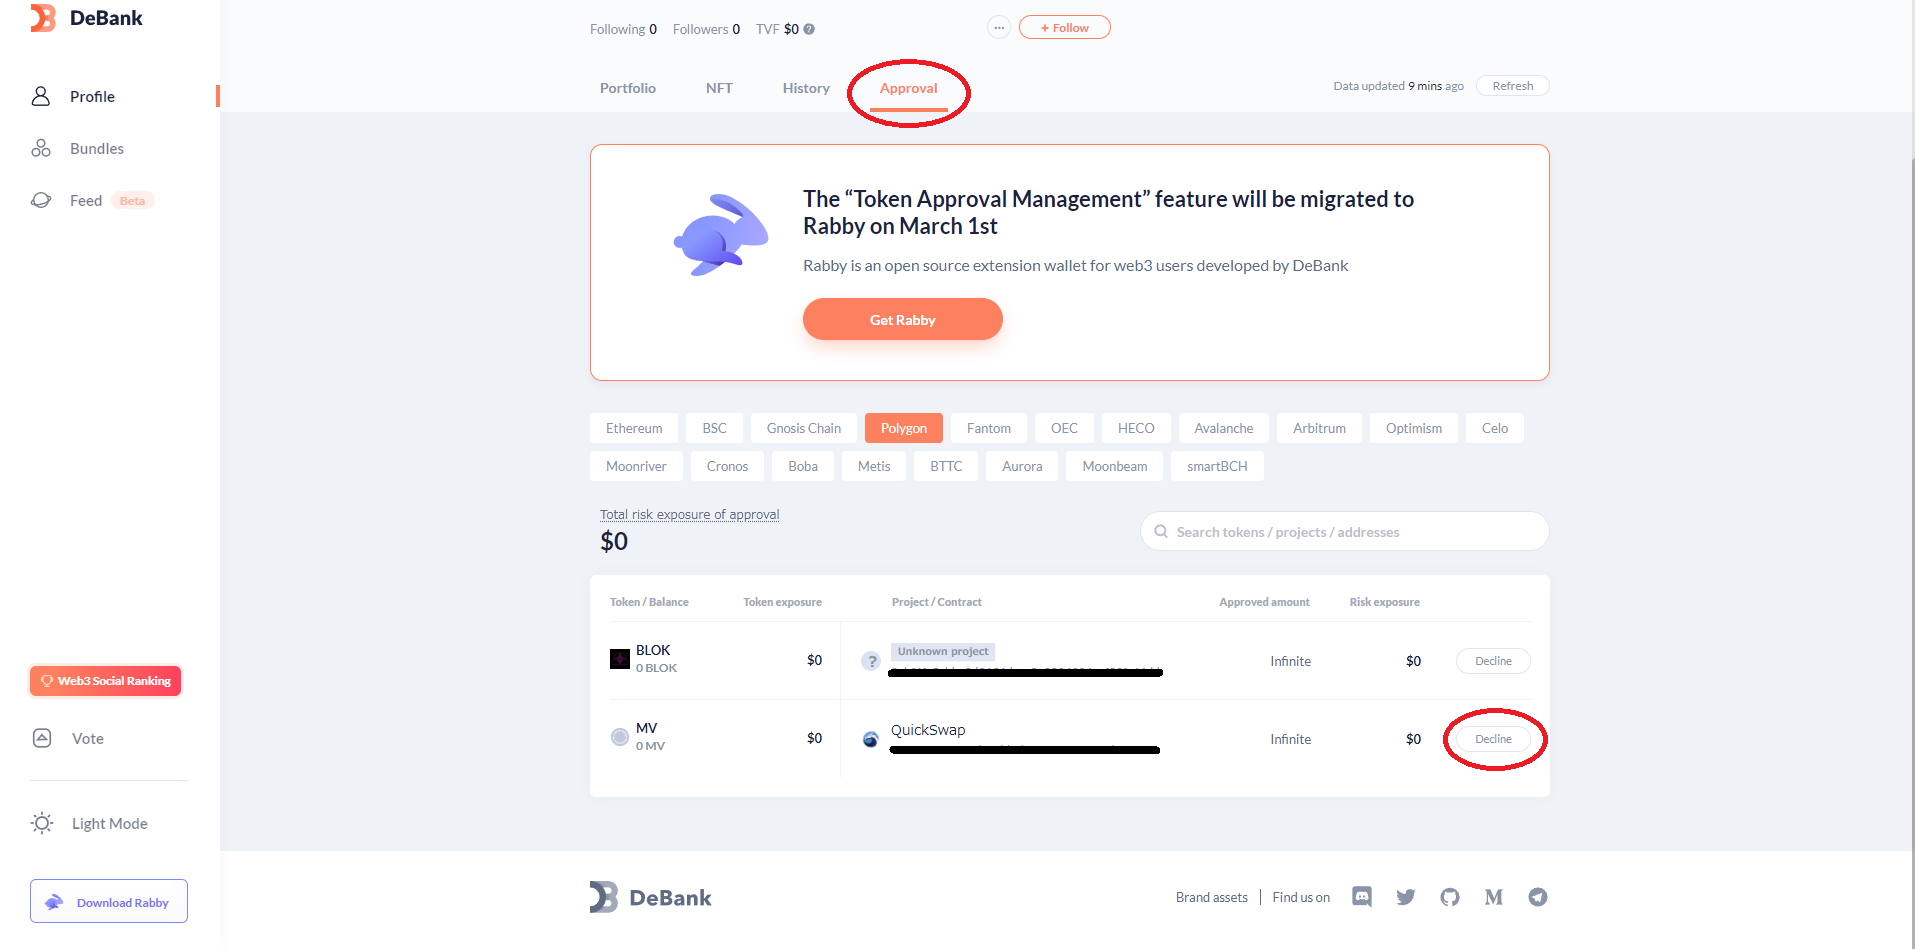Screen dimensions: 1915x949
Task: Open DeBank's Discord link icon
Action: click(x=1362, y=897)
